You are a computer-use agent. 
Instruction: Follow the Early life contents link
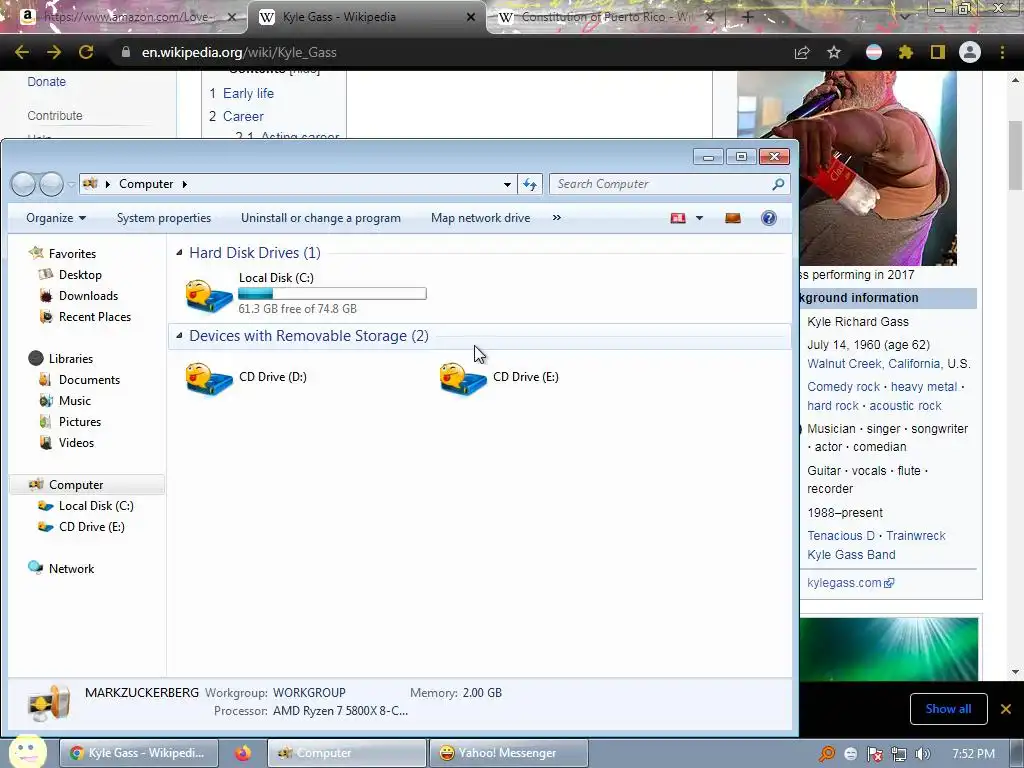pyautogui.click(x=248, y=93)
